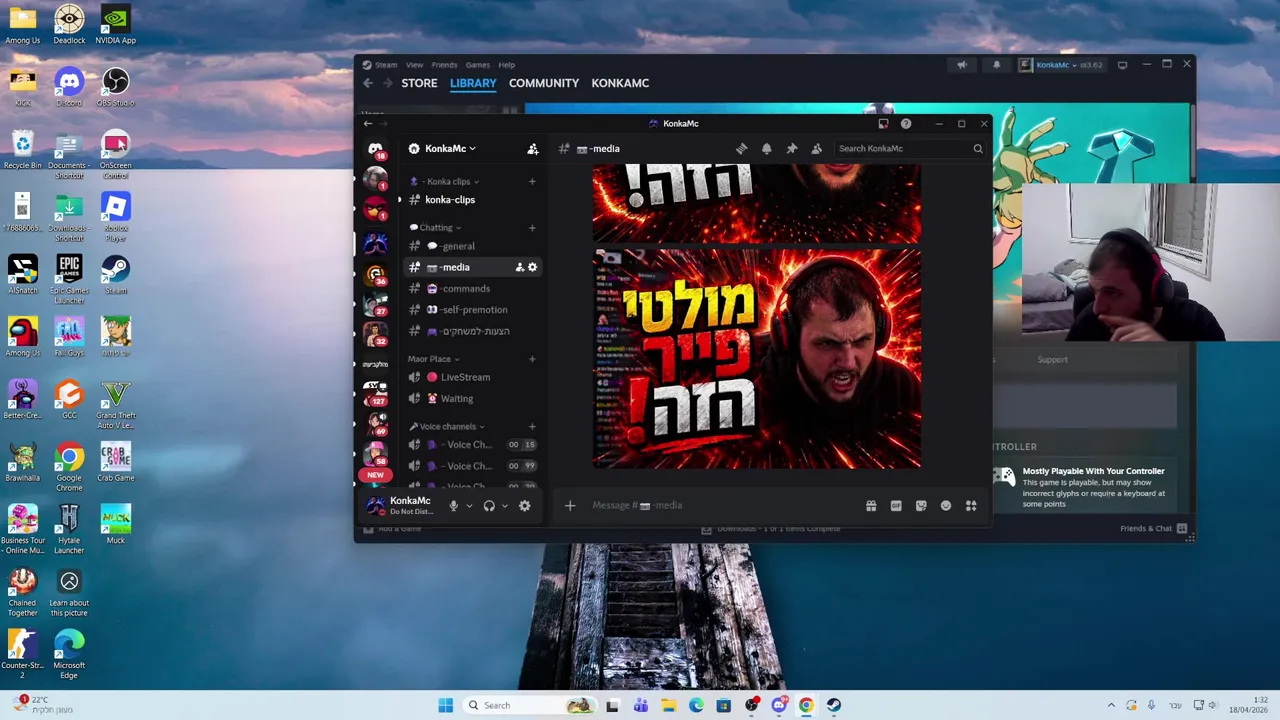The height and width of the screenshot is (720, 1280).
Task: Edit media channel settings gear
Action: click(532, 267)
